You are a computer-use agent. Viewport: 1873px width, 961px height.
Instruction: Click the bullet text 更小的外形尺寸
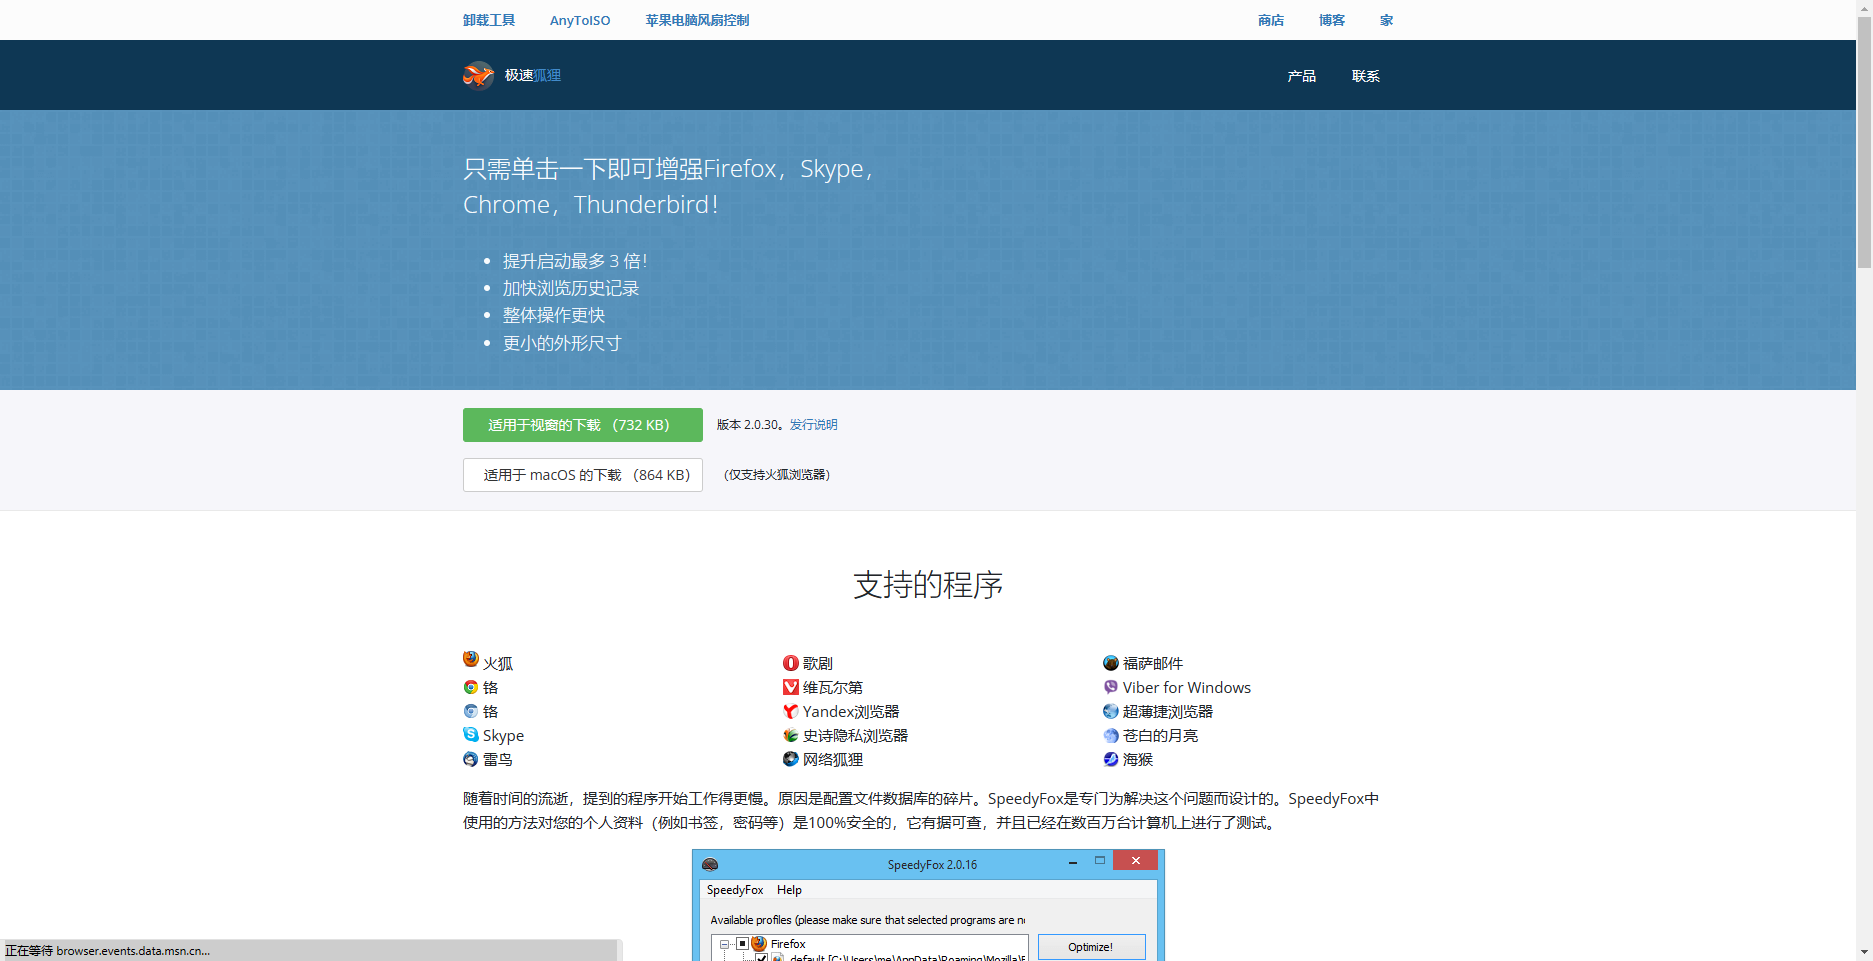pyautogui.click(x=562, y=343)
